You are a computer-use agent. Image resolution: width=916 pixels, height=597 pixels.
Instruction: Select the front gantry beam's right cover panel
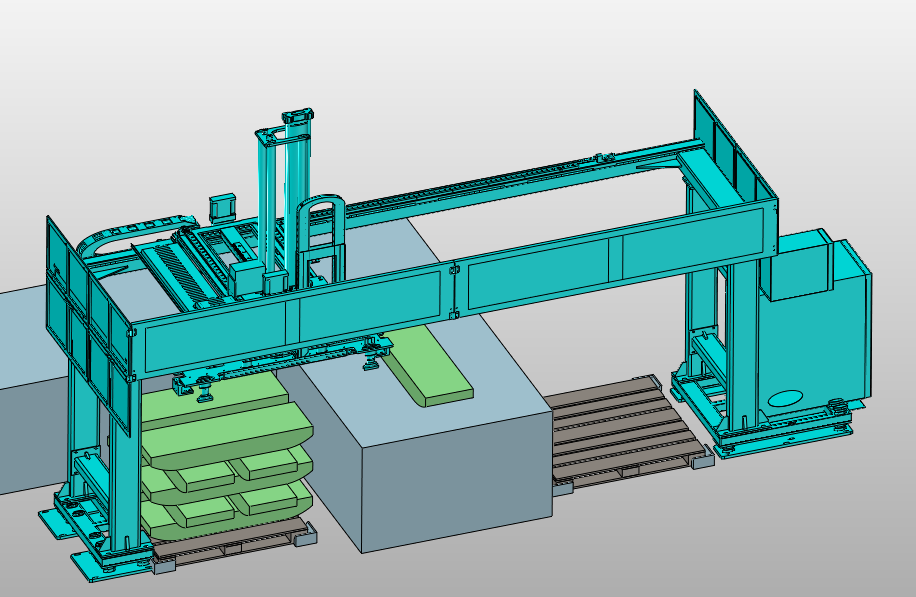click(616, 260)
